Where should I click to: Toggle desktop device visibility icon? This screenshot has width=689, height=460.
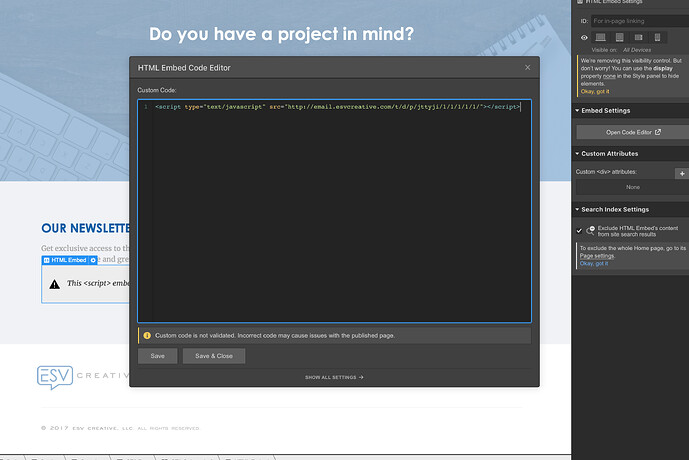point(600,37)
